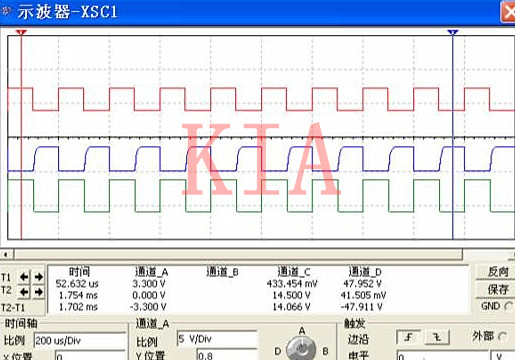Click the 时间轴 group label
The width and height of the screenshot is (515, 360).
point(21,323)
